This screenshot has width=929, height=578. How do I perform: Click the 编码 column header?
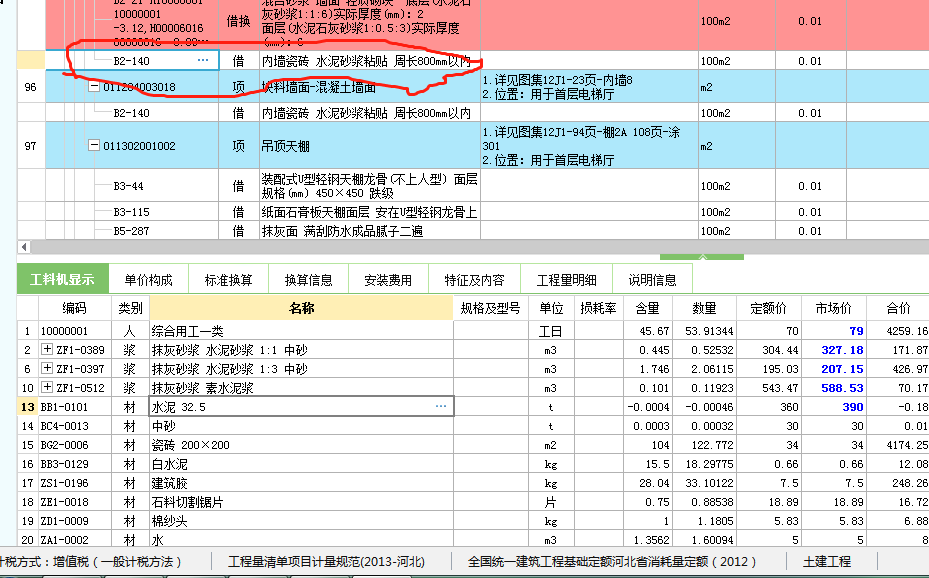pos(75,308)
